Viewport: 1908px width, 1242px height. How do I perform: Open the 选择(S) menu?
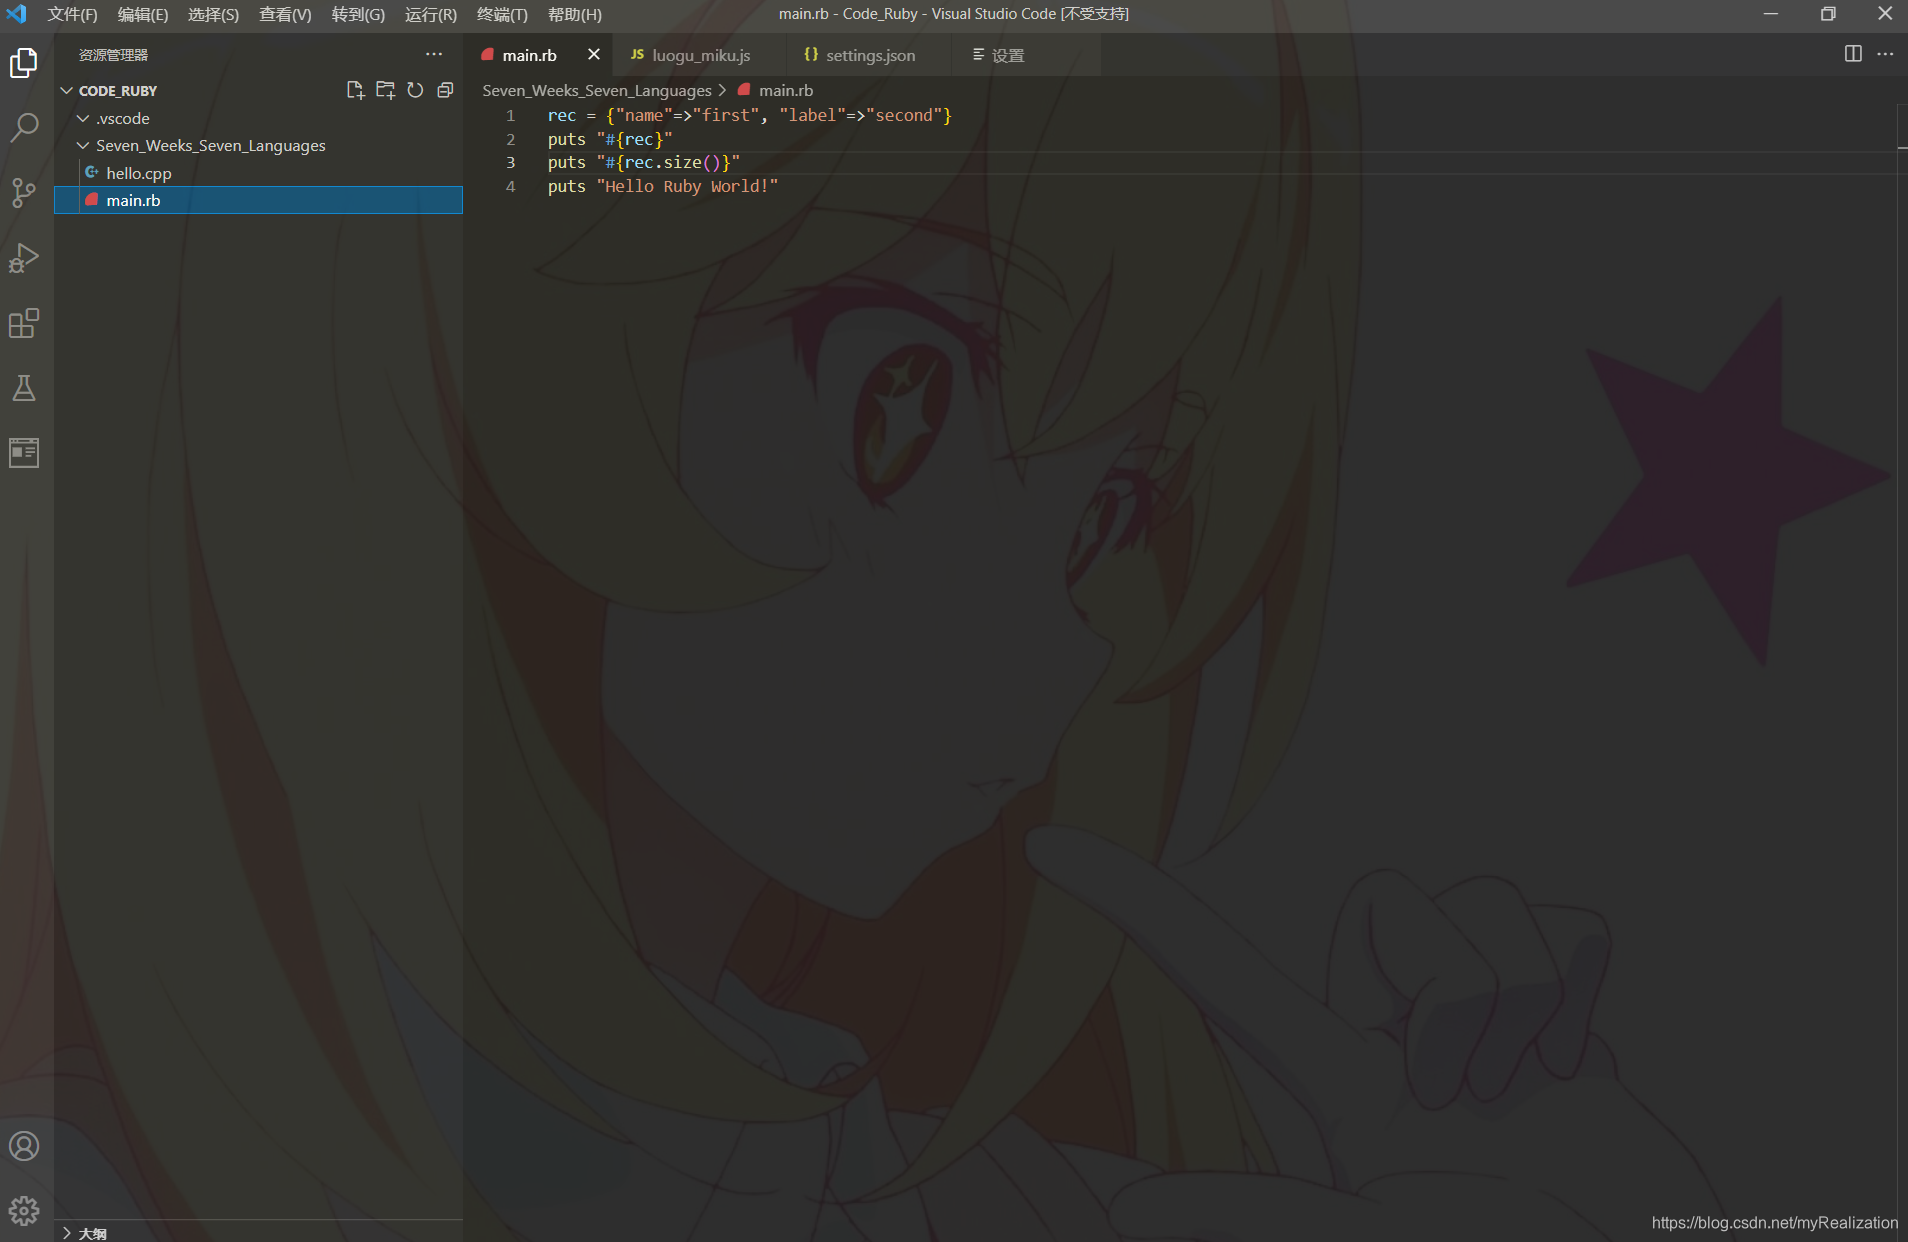(x=213, y=14)
